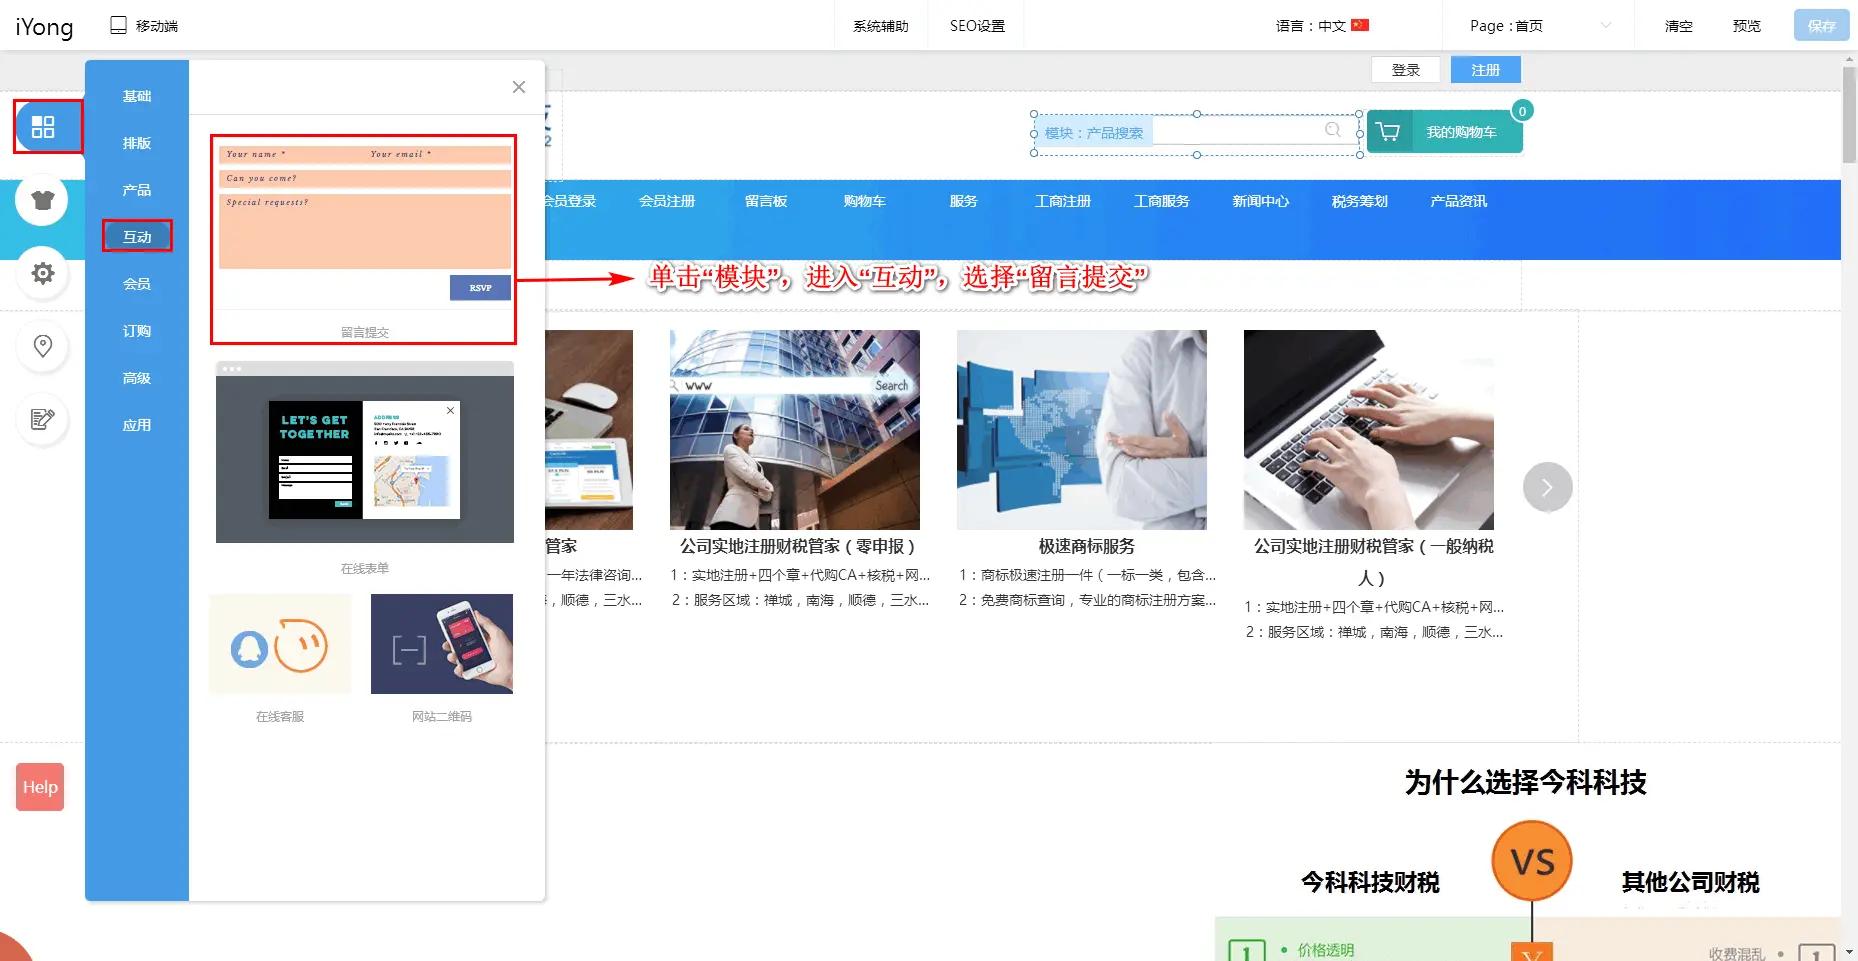Open the gear settings icon in sidebar
The width and height of the screenshot is (1858, 961).
(42, 273)
